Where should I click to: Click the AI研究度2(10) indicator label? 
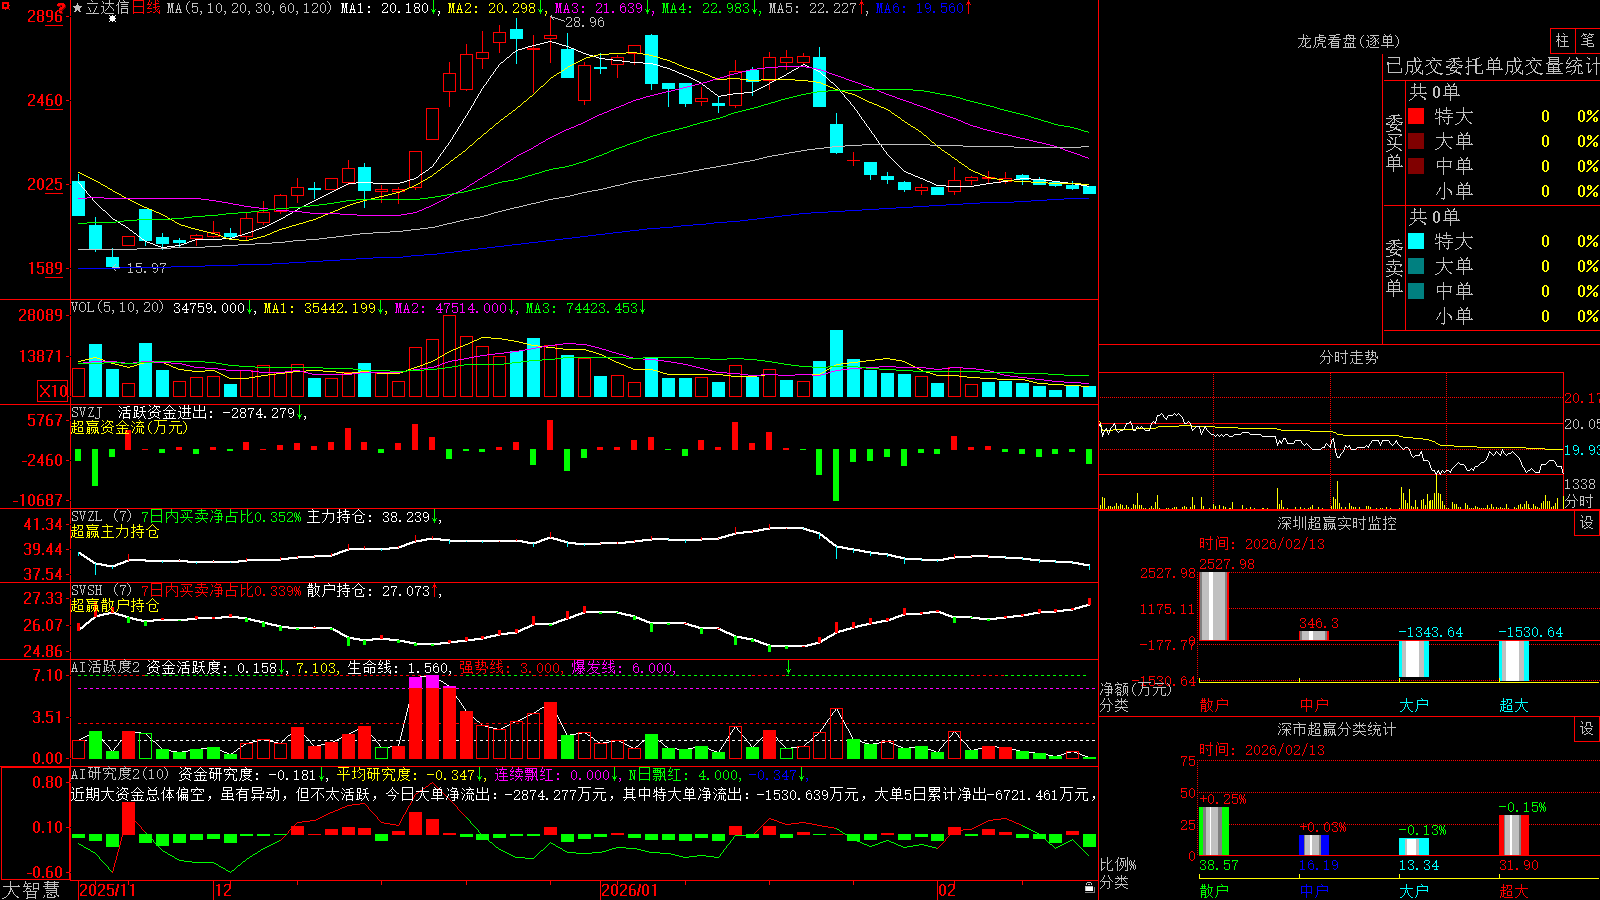click(x=120, y=774)
